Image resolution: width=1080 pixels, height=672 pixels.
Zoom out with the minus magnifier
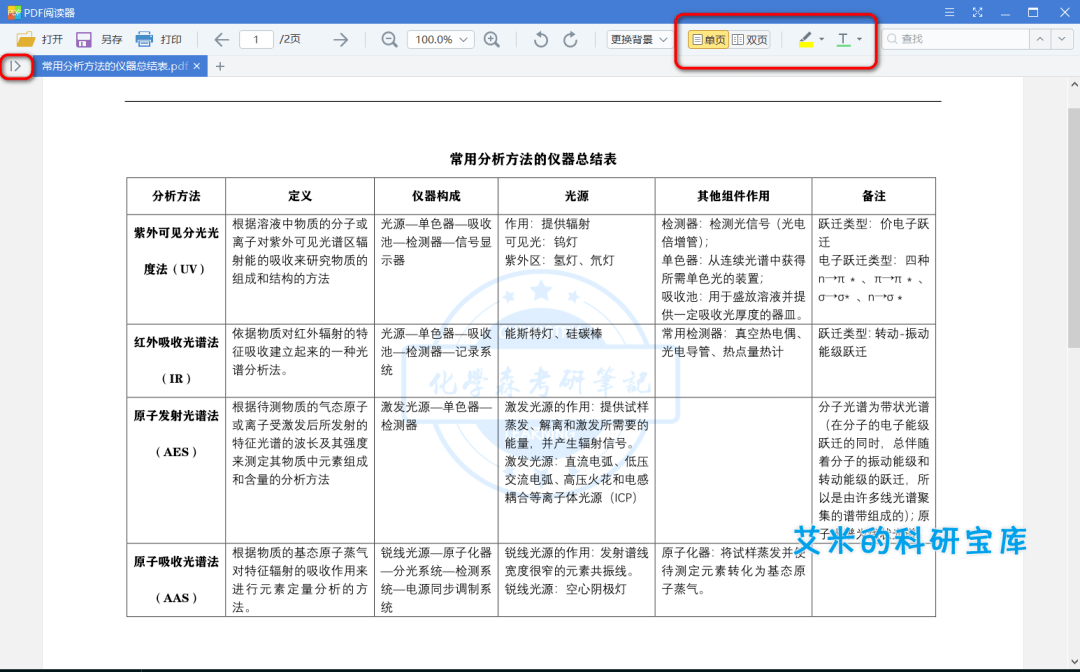click(x=389, y=39)
